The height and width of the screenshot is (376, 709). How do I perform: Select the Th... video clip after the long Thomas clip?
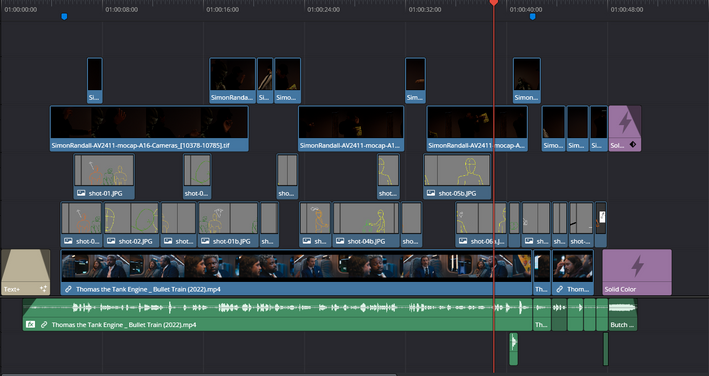542,272
